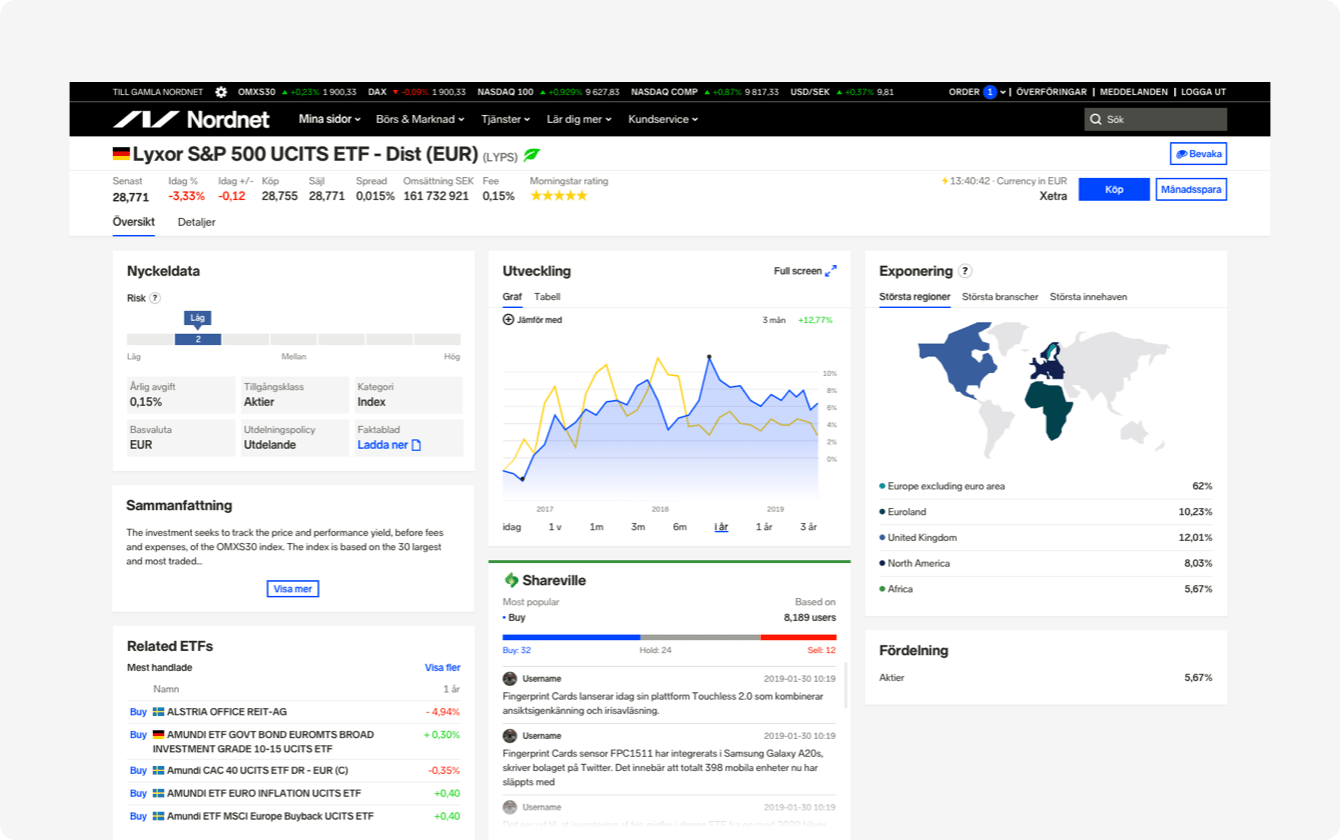Select the idag chart period
Image resolution: width=1340 pixels, height=840 pixels.
coord(512,527)
